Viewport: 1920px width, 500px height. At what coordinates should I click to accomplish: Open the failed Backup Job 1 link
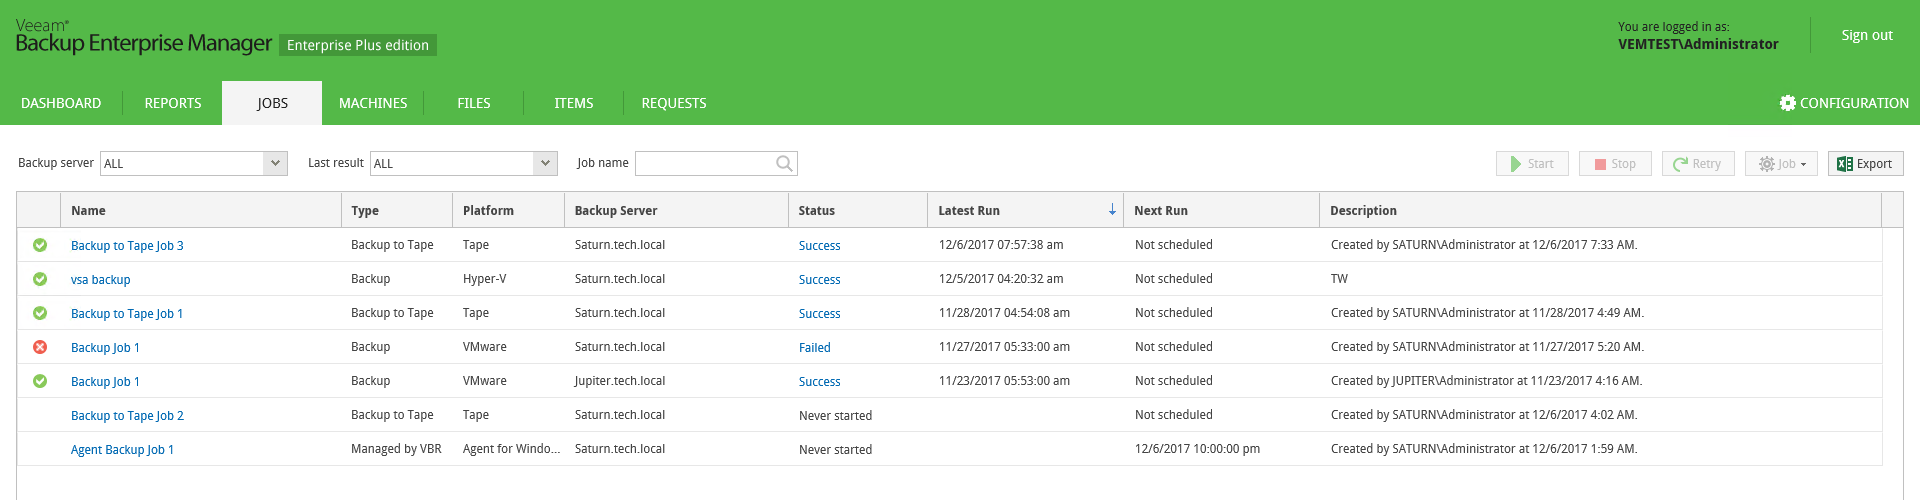point(105,348)
